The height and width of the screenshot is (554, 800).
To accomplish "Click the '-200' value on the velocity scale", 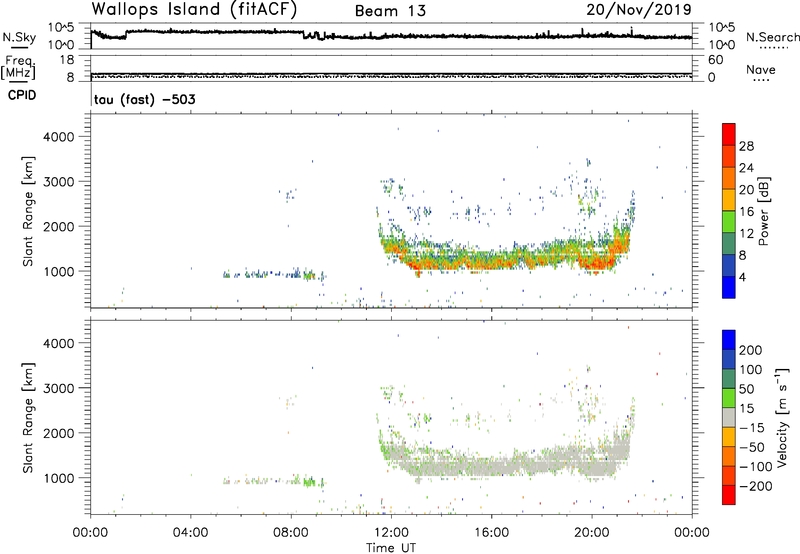I will (755, 486).
